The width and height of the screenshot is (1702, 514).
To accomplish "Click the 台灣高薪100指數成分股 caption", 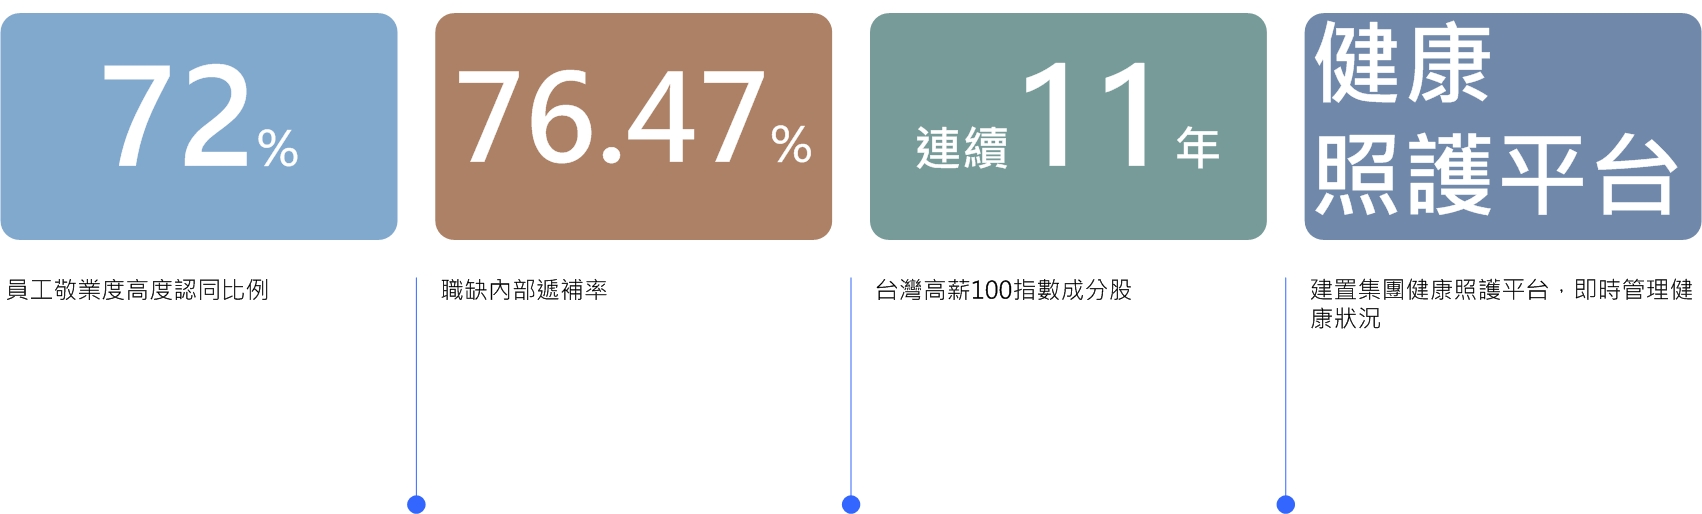I will click(1003, 290).
